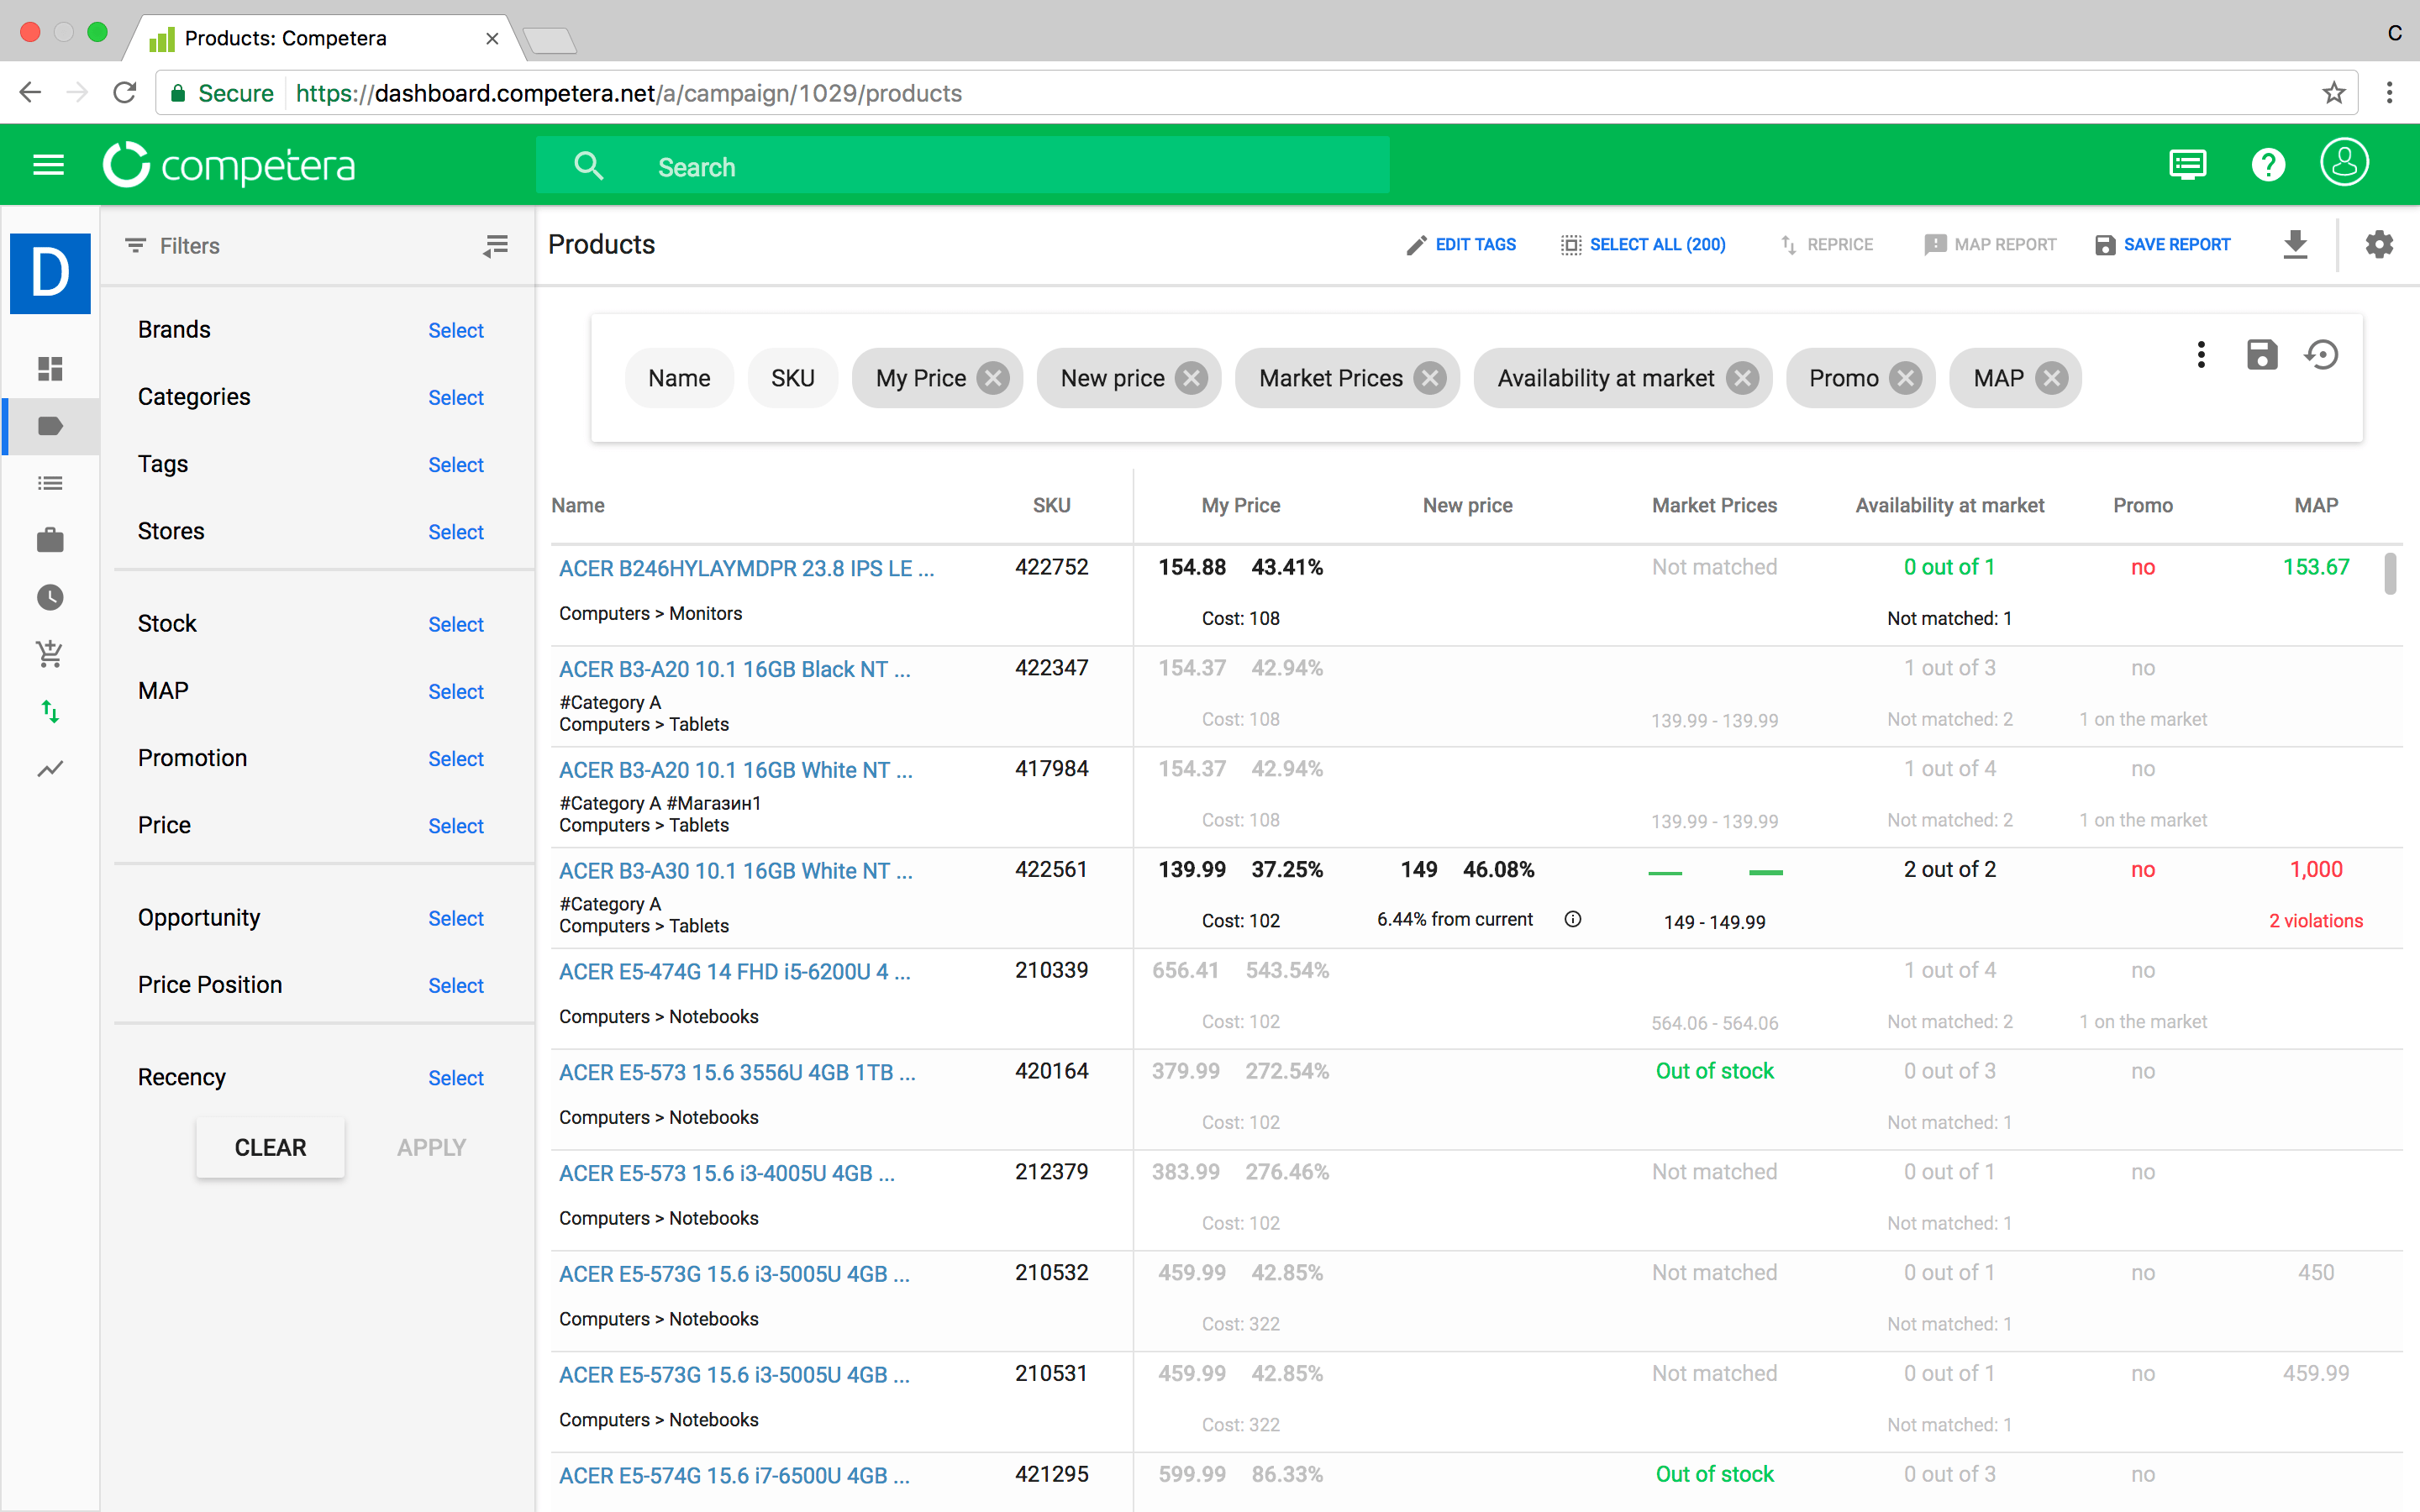This screenshot has height=1512, width=2420.
Task: Click the Name column chip
Action: (679, 378)
